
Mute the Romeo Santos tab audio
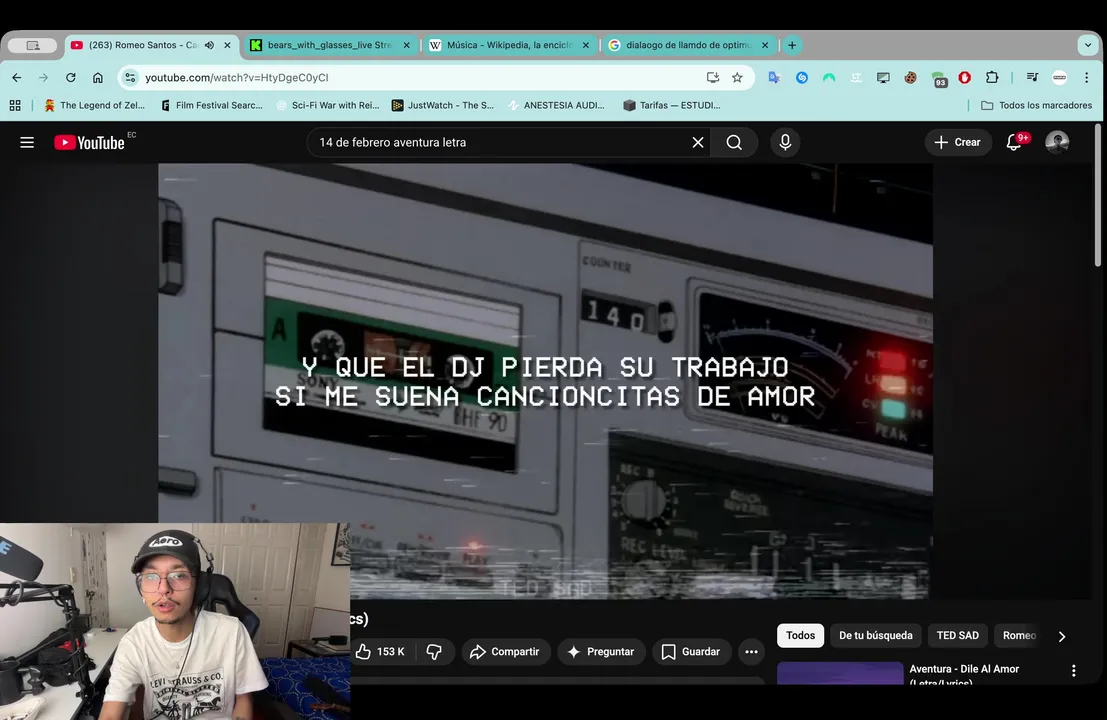point(210,45)
